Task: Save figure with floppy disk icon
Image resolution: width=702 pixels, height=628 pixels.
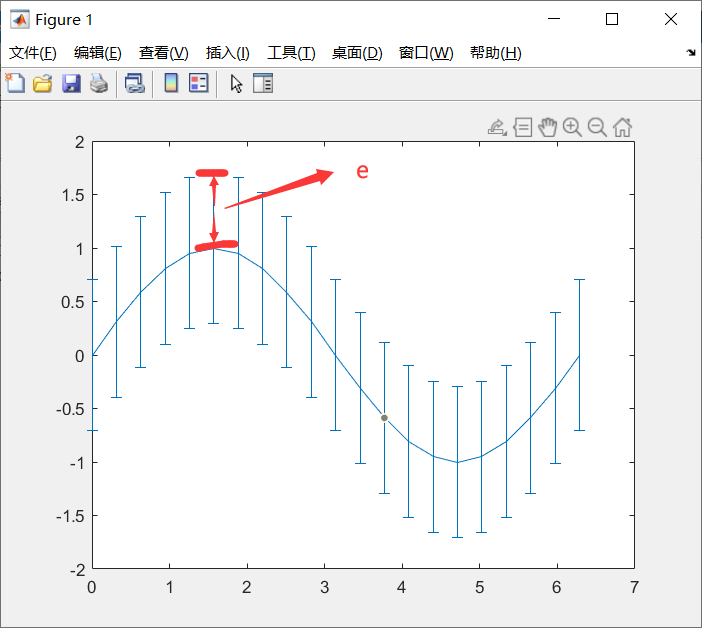Action: 71,83
